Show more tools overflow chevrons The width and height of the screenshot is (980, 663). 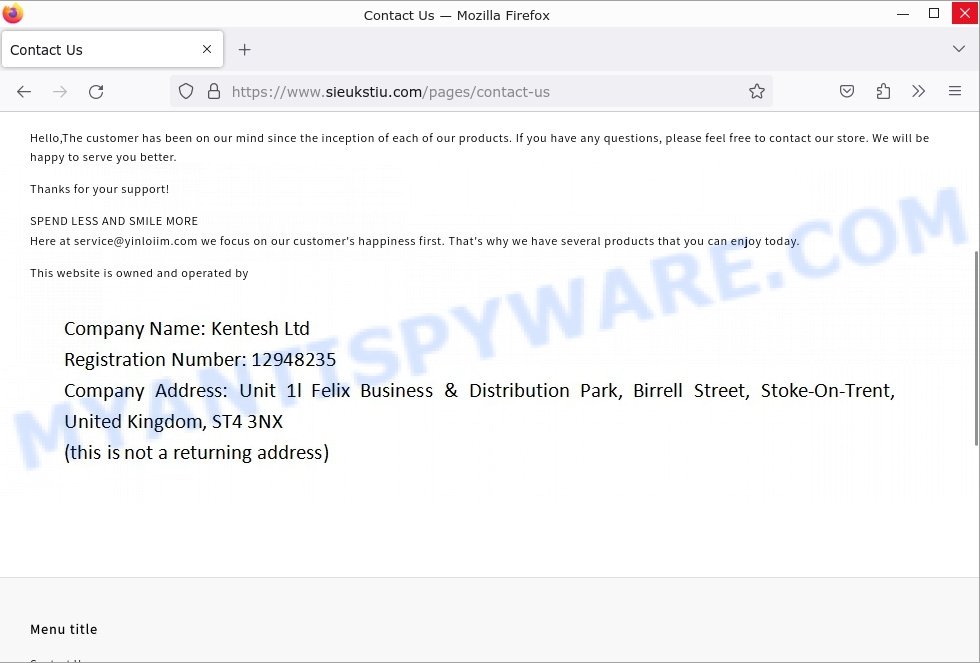[x=918, y=91]
